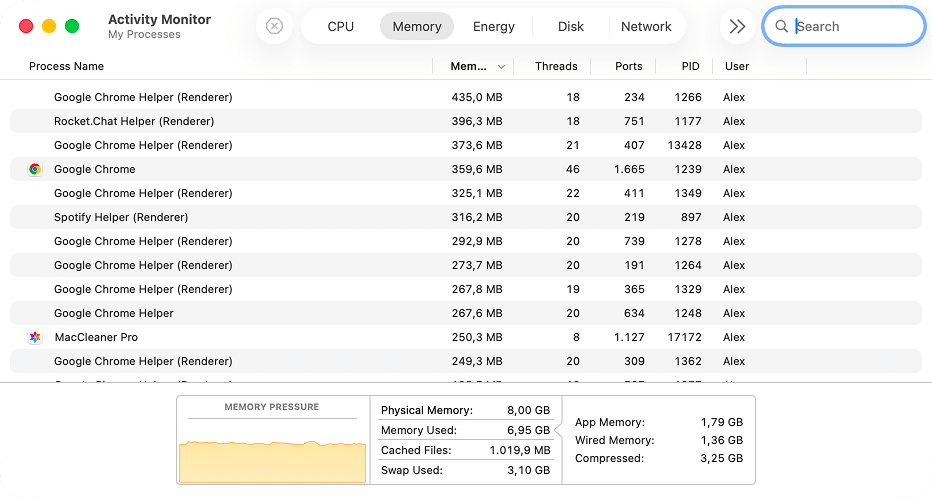The width and height of the screenshot is (932, 499).
Task: Select Chrome Helper (Renderer) with PID 1264
Action: 466,266
